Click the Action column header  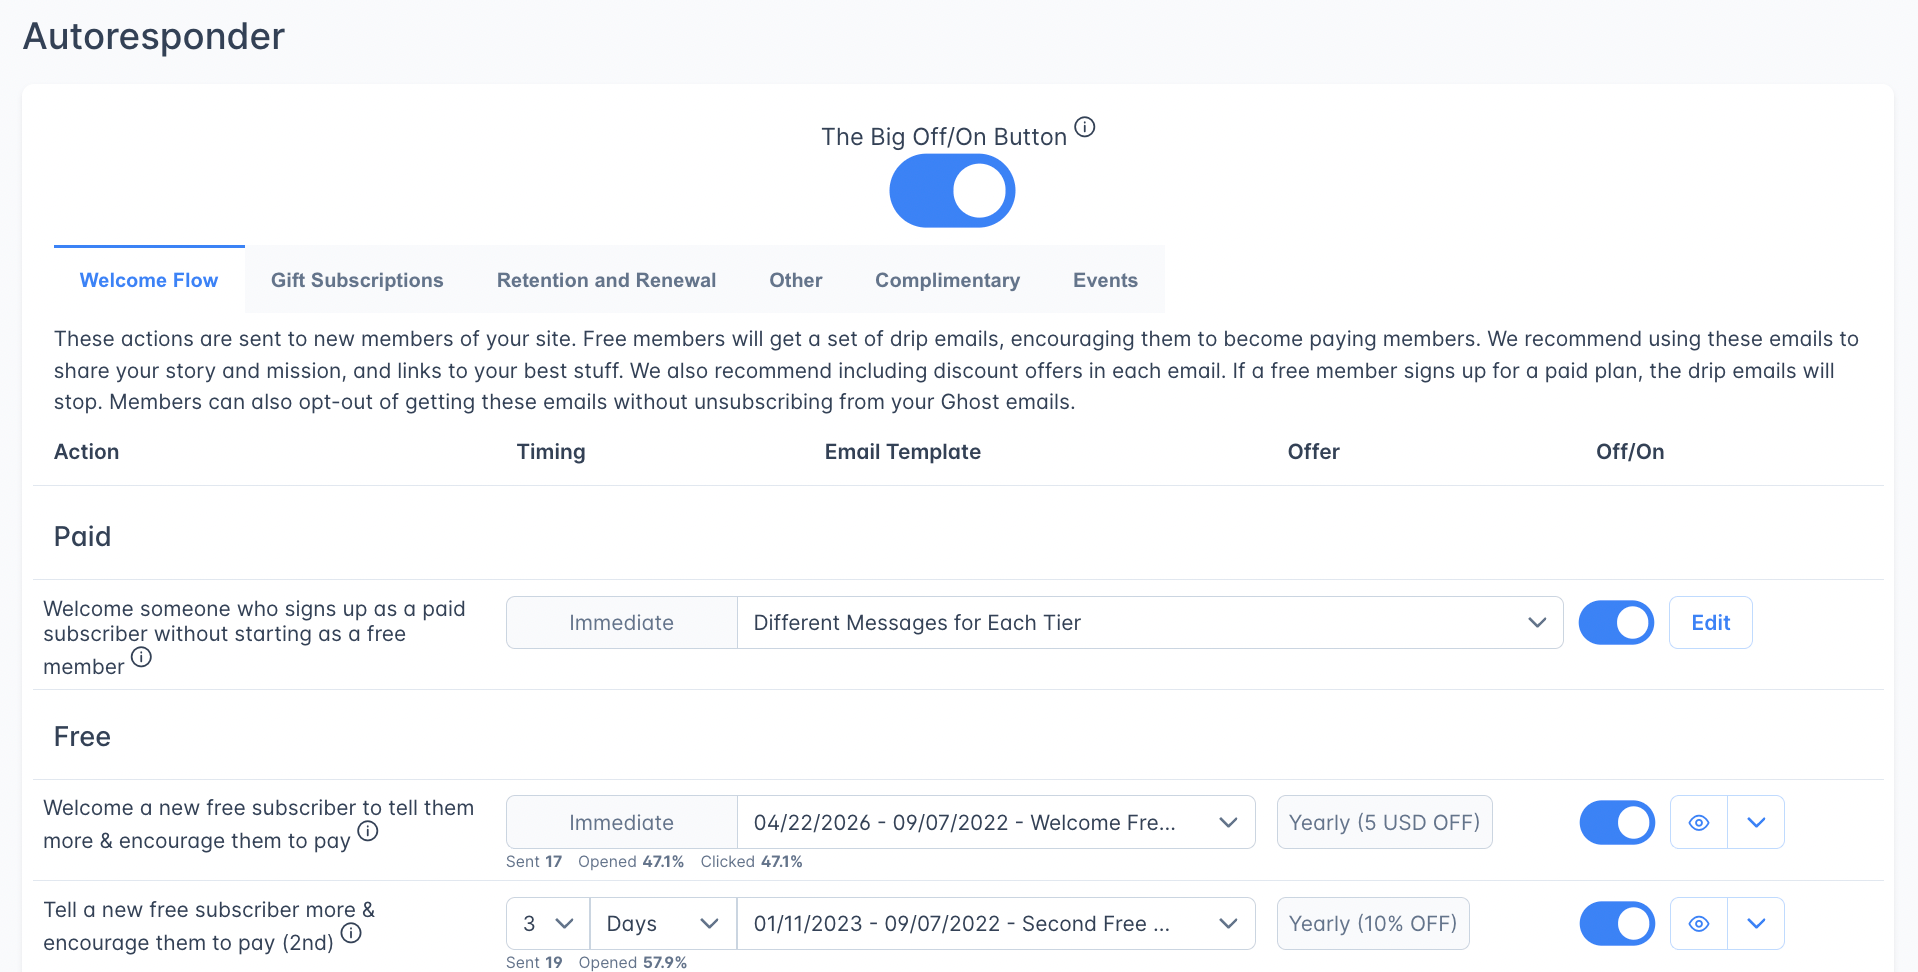point(86,452)
